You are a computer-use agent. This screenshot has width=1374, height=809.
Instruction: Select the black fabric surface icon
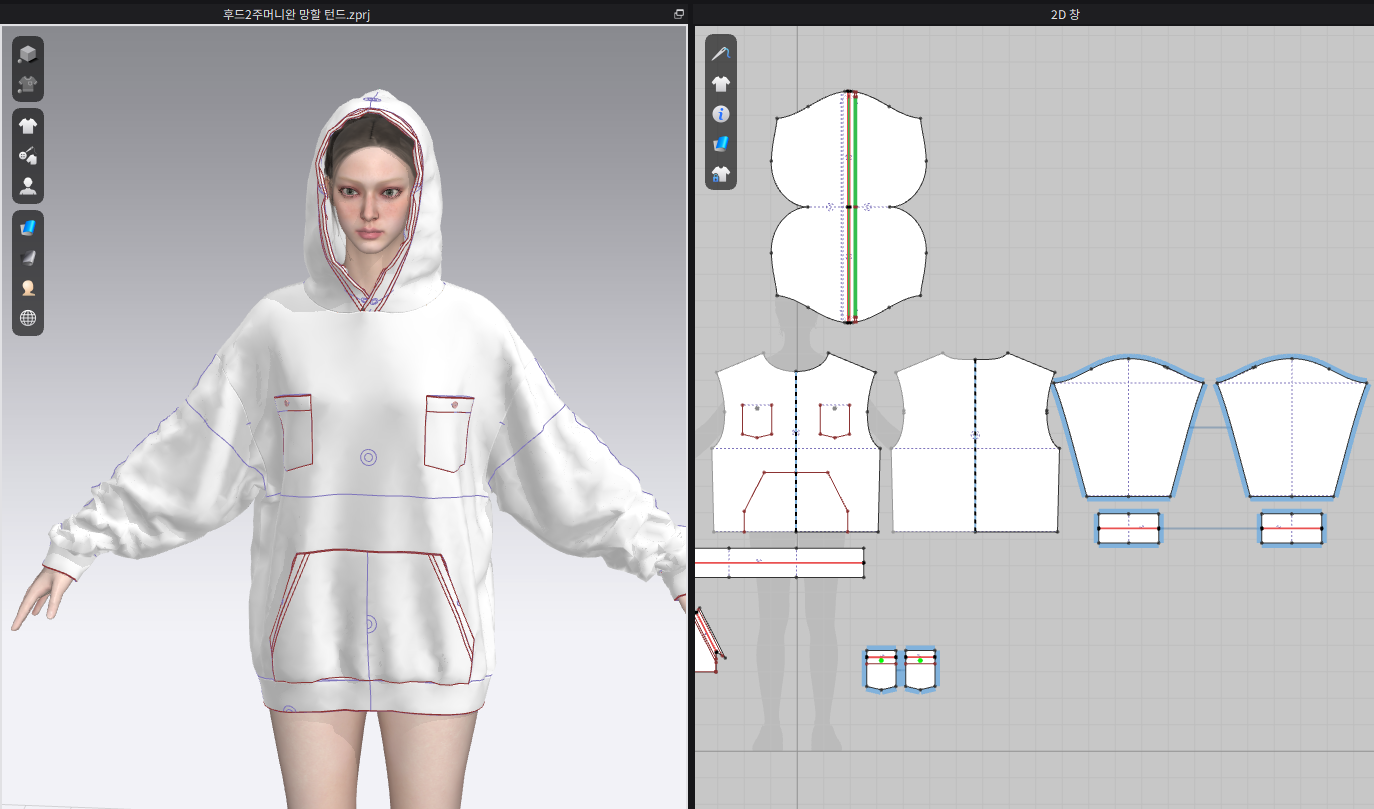28,258
